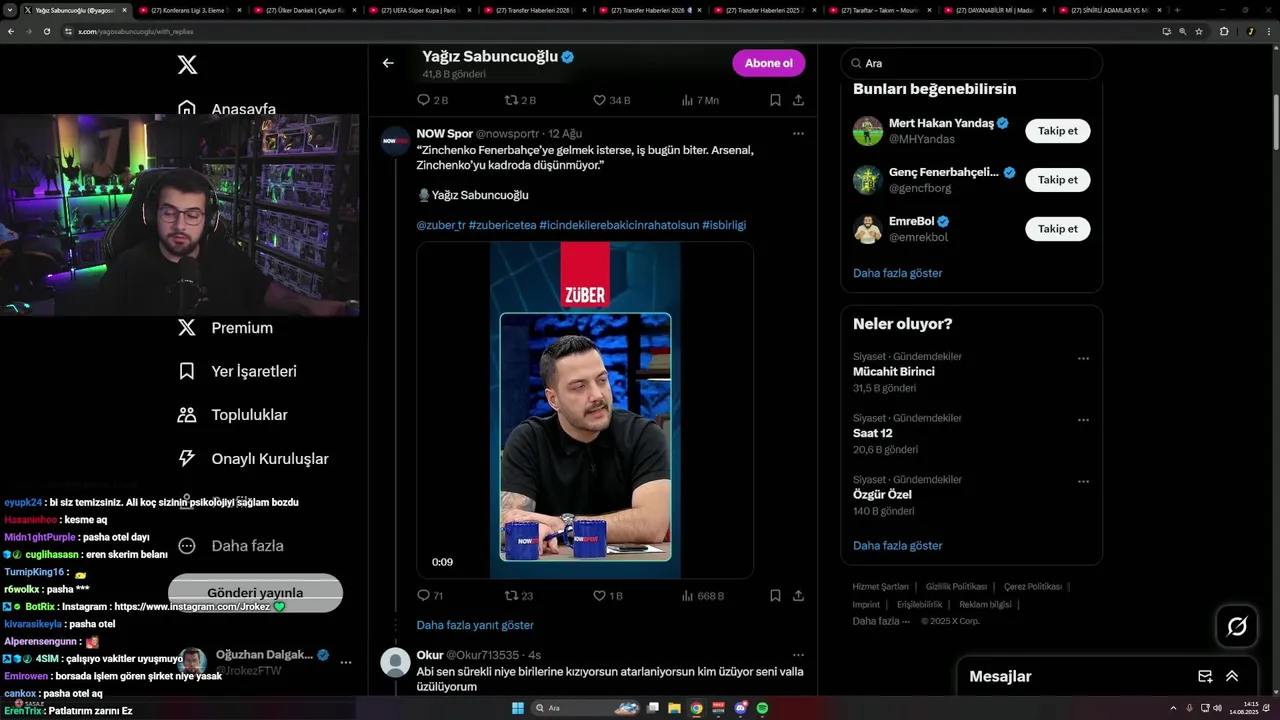Expand the Daha fazla sidebar menu
1280x720 pixels.
click(x=230, y=546)
